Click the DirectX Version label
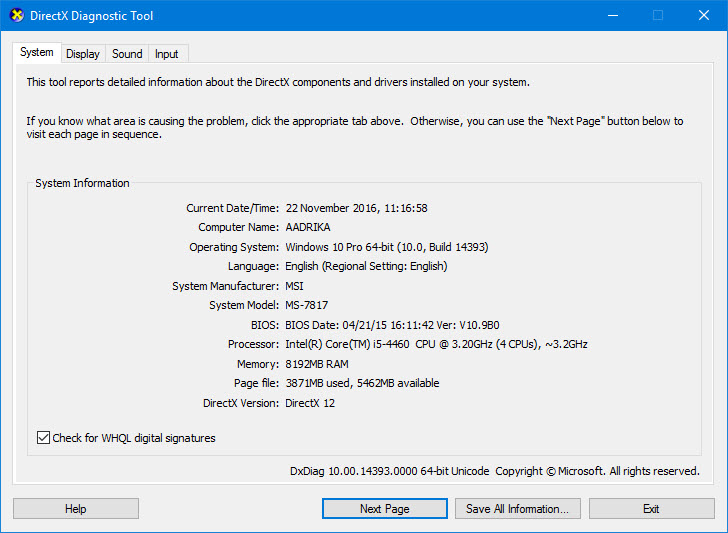Screen dimensions: 728x533 241,403
